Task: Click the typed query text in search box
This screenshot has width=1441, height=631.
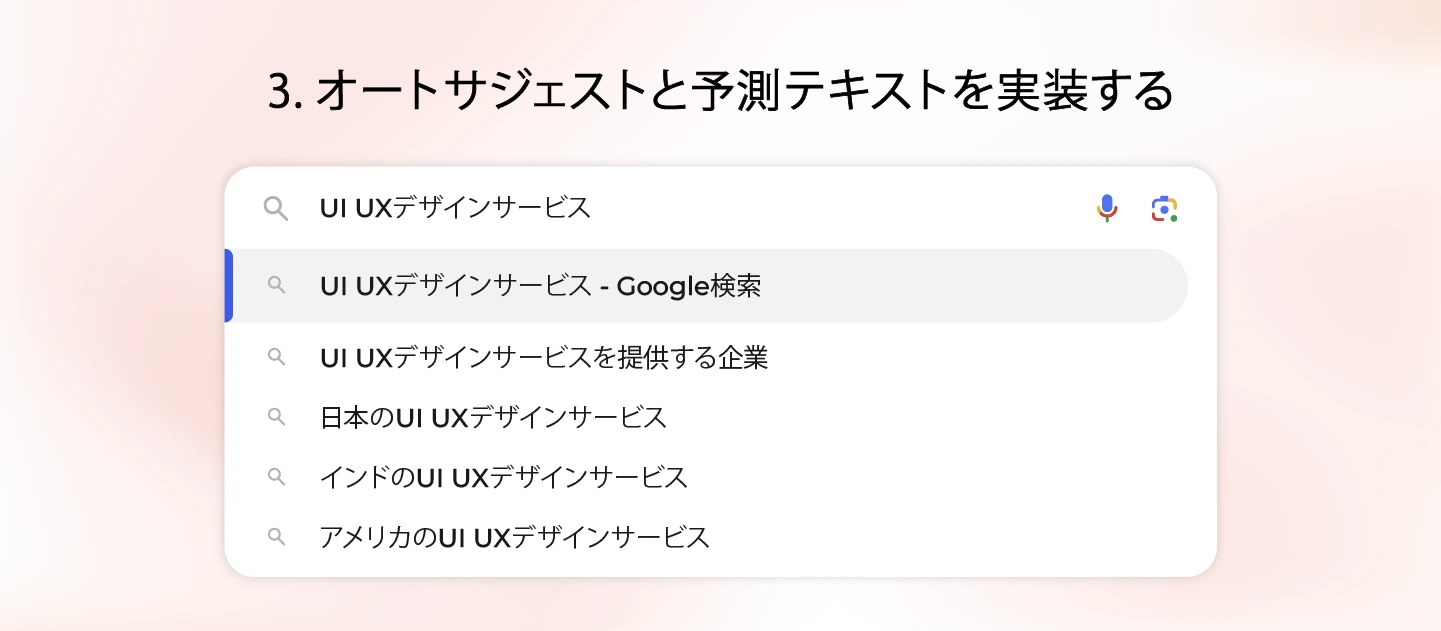Action: pyautogui.click(x=455, y=208)
